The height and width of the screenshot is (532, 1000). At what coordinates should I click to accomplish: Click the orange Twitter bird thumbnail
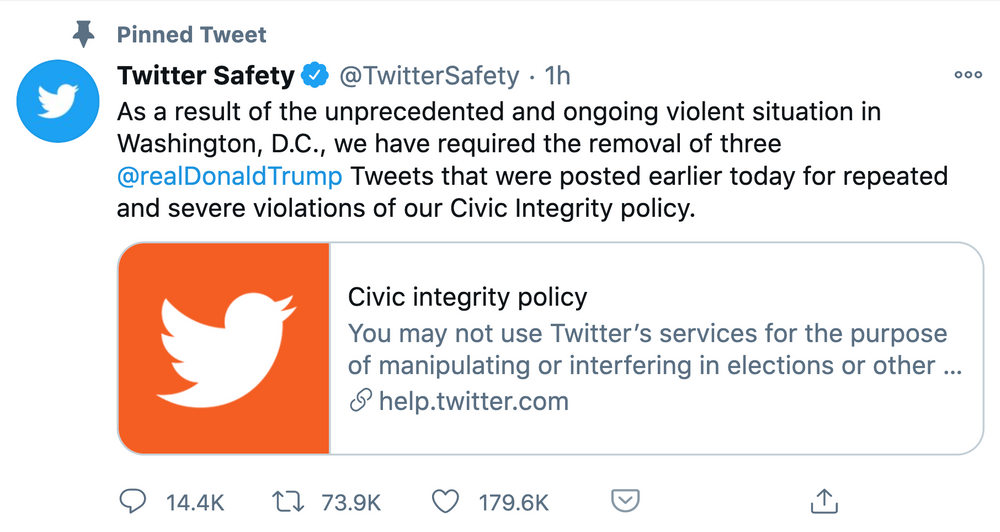224,348
